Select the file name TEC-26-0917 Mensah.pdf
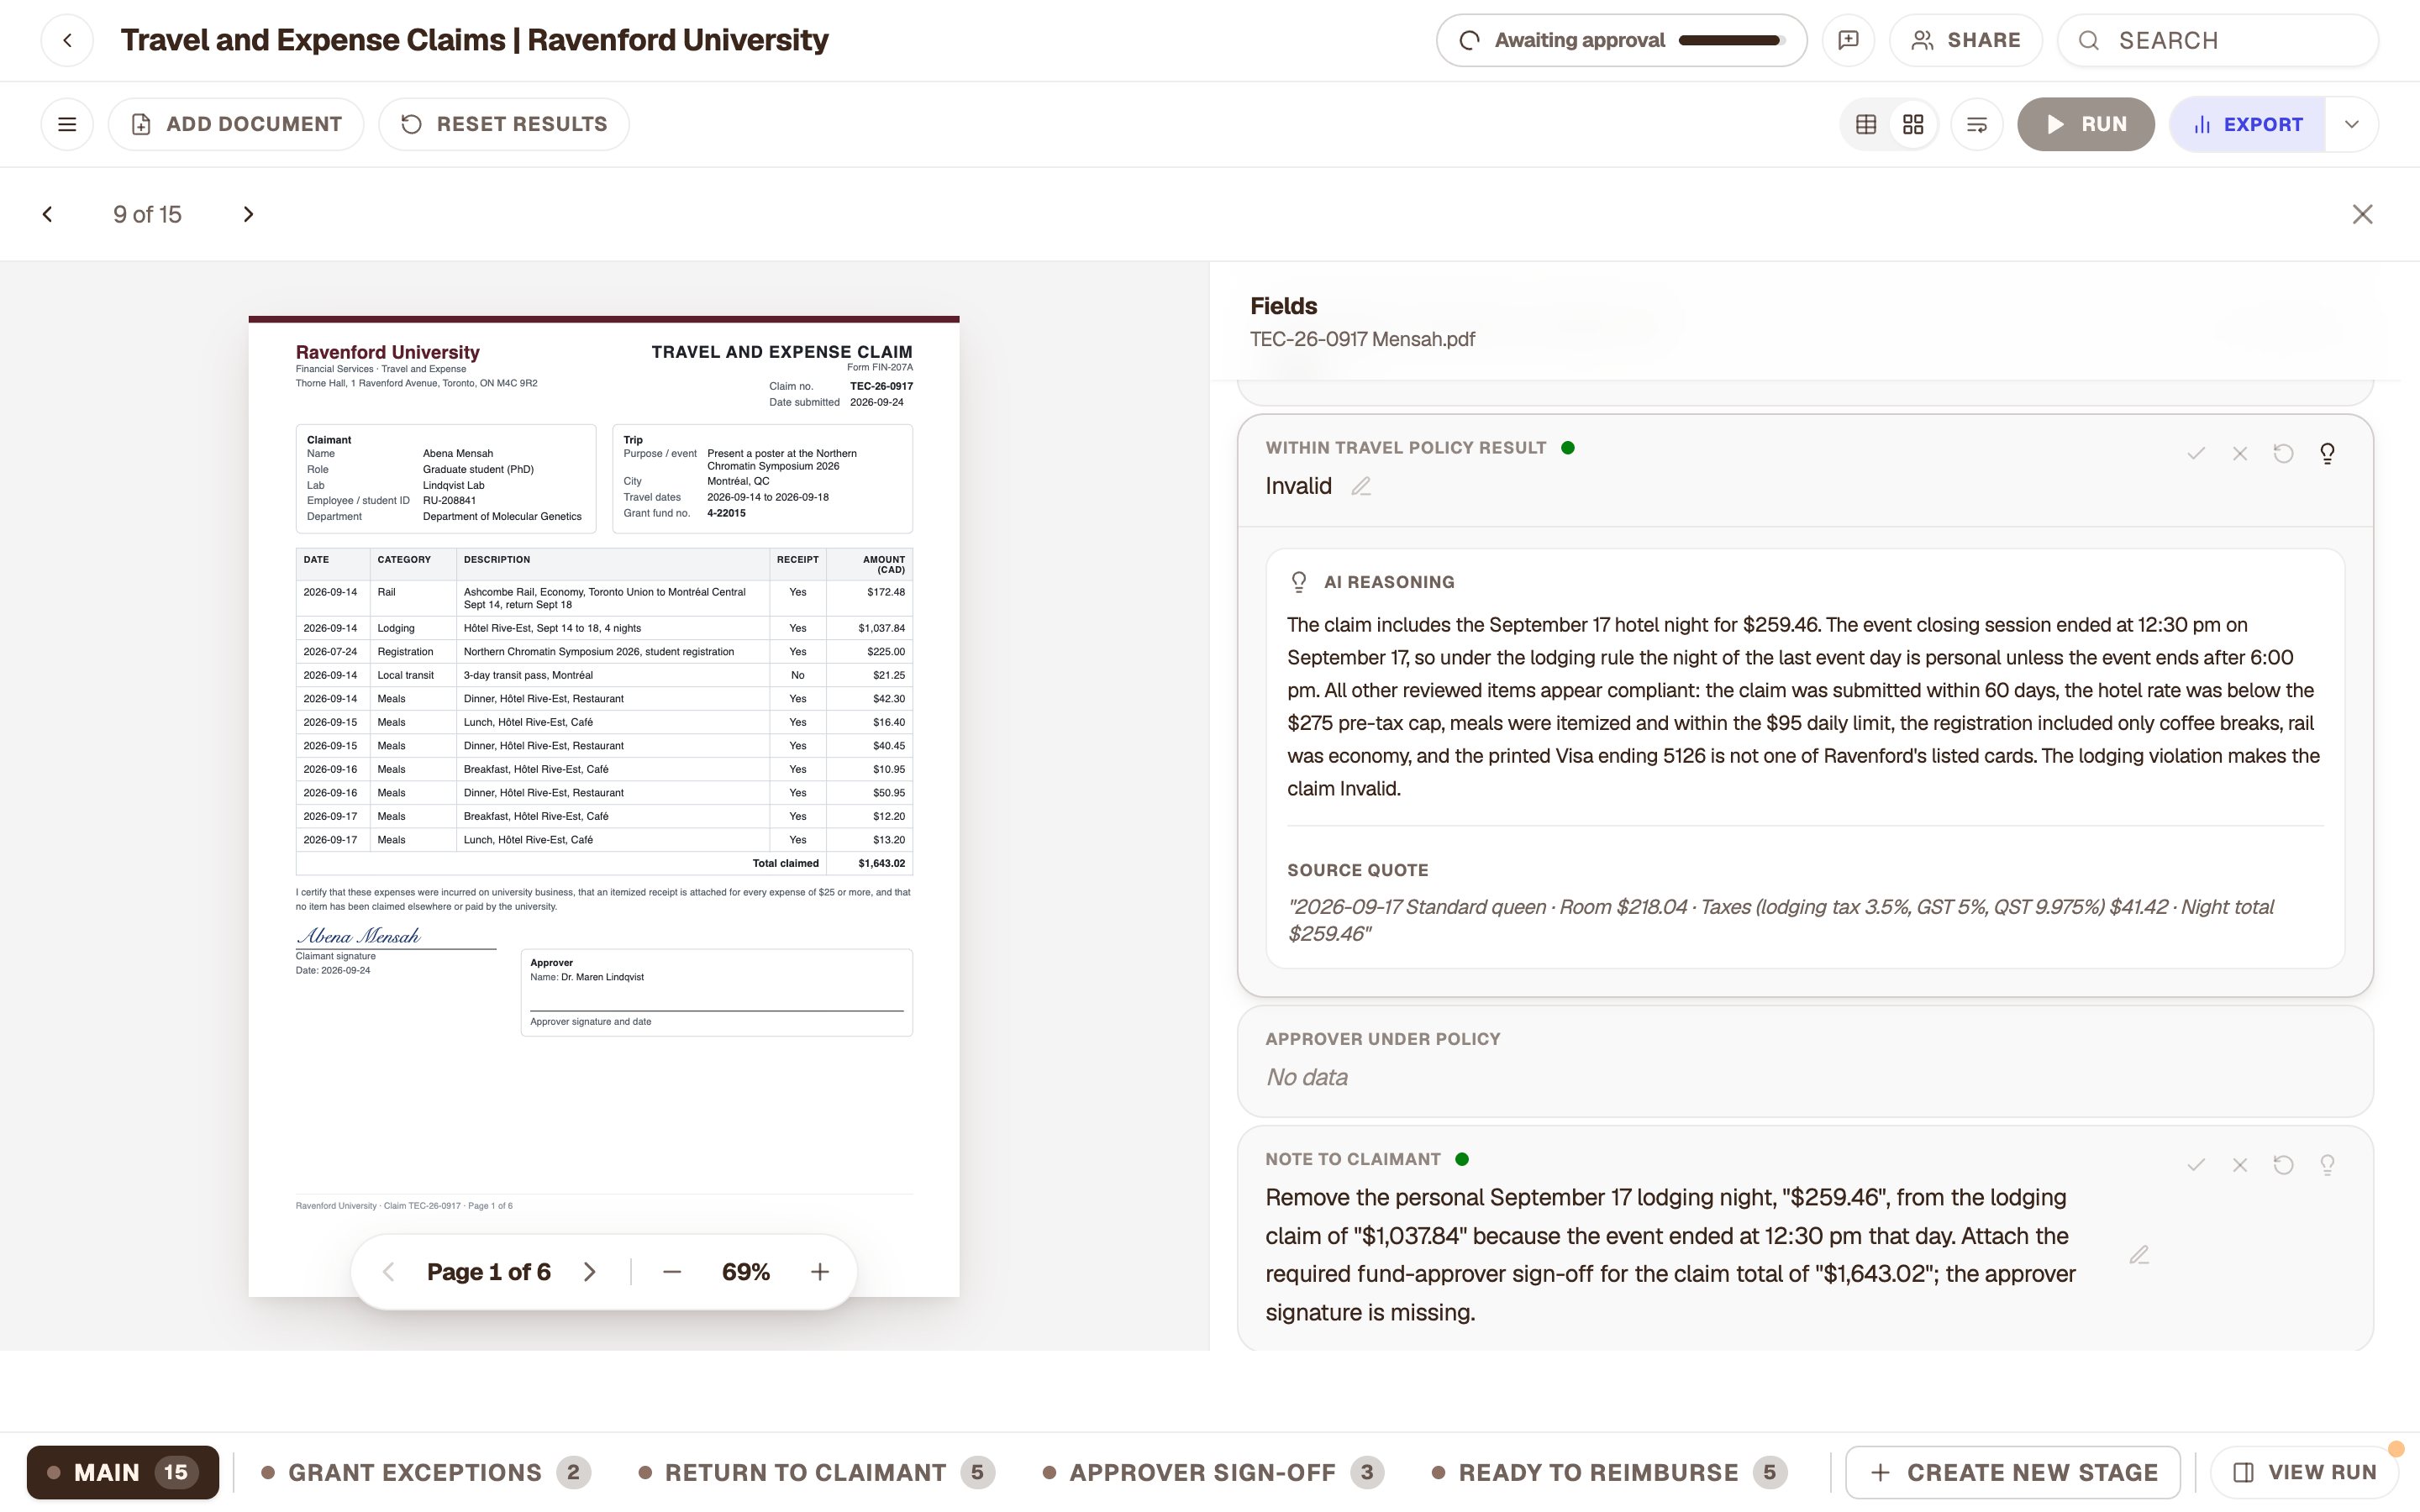The height and width of the screenshot is (1512, 2420). pos(1362,339)
